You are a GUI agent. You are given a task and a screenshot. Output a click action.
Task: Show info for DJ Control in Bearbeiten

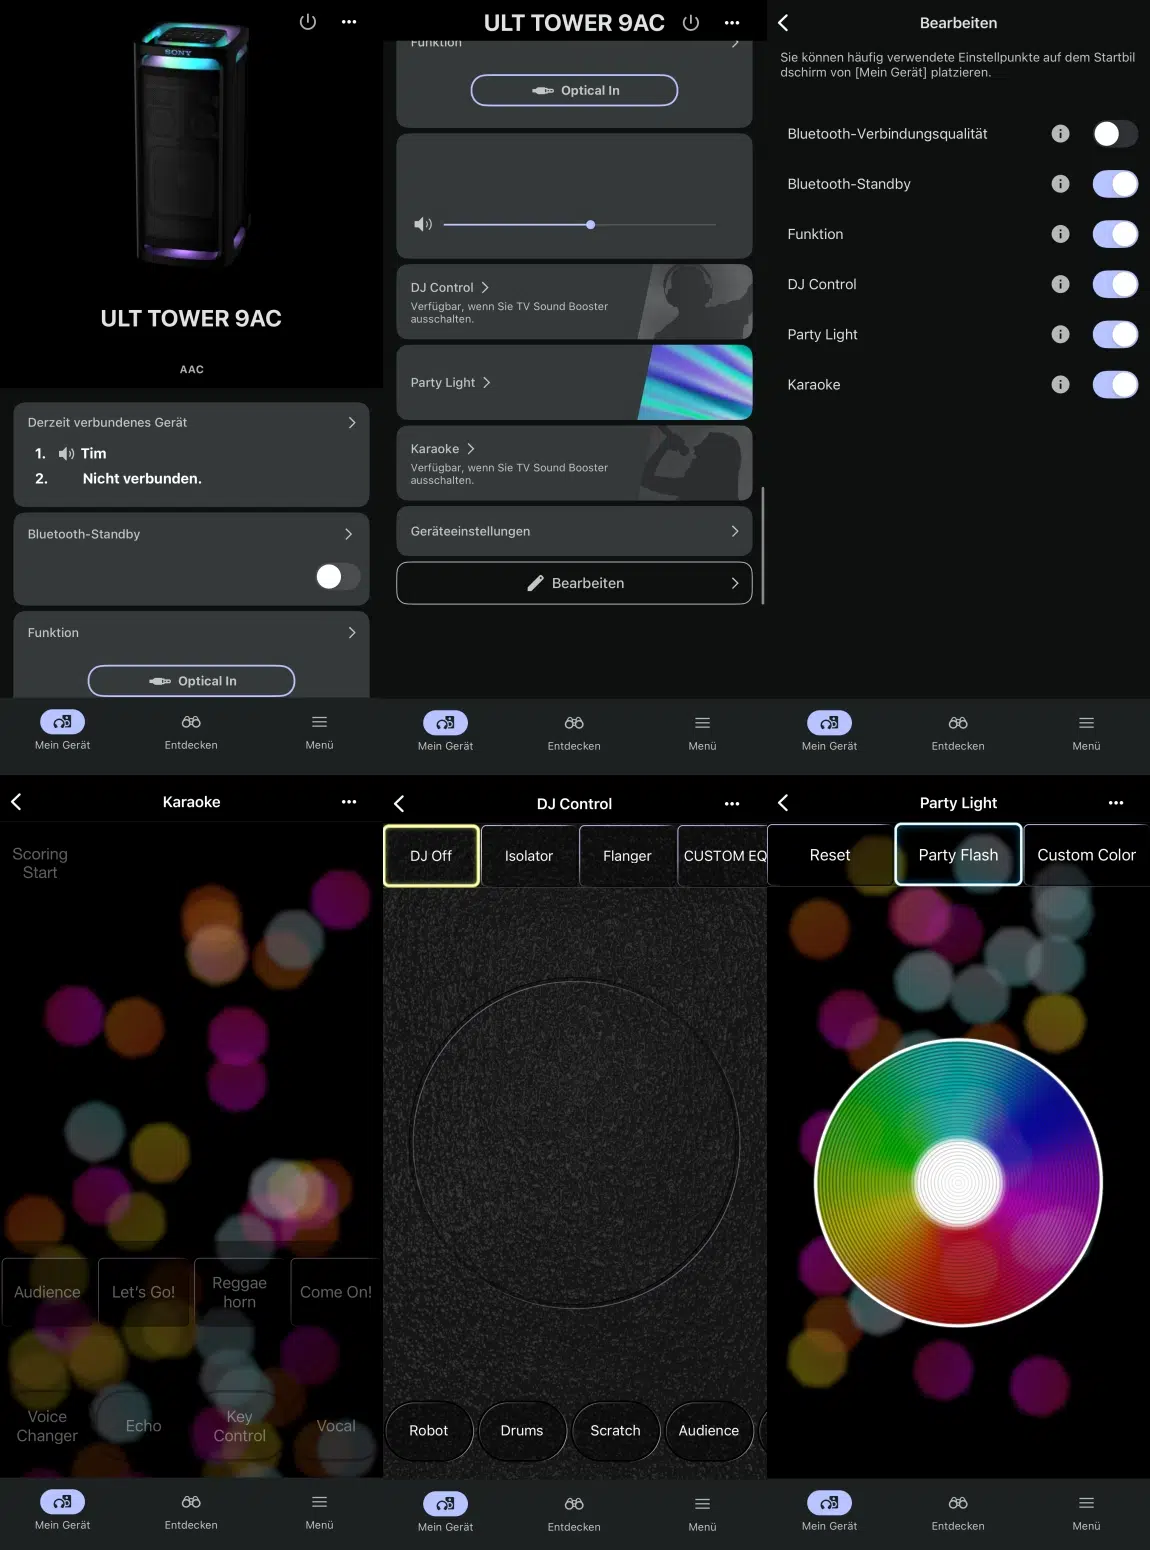pos(1061,284)
